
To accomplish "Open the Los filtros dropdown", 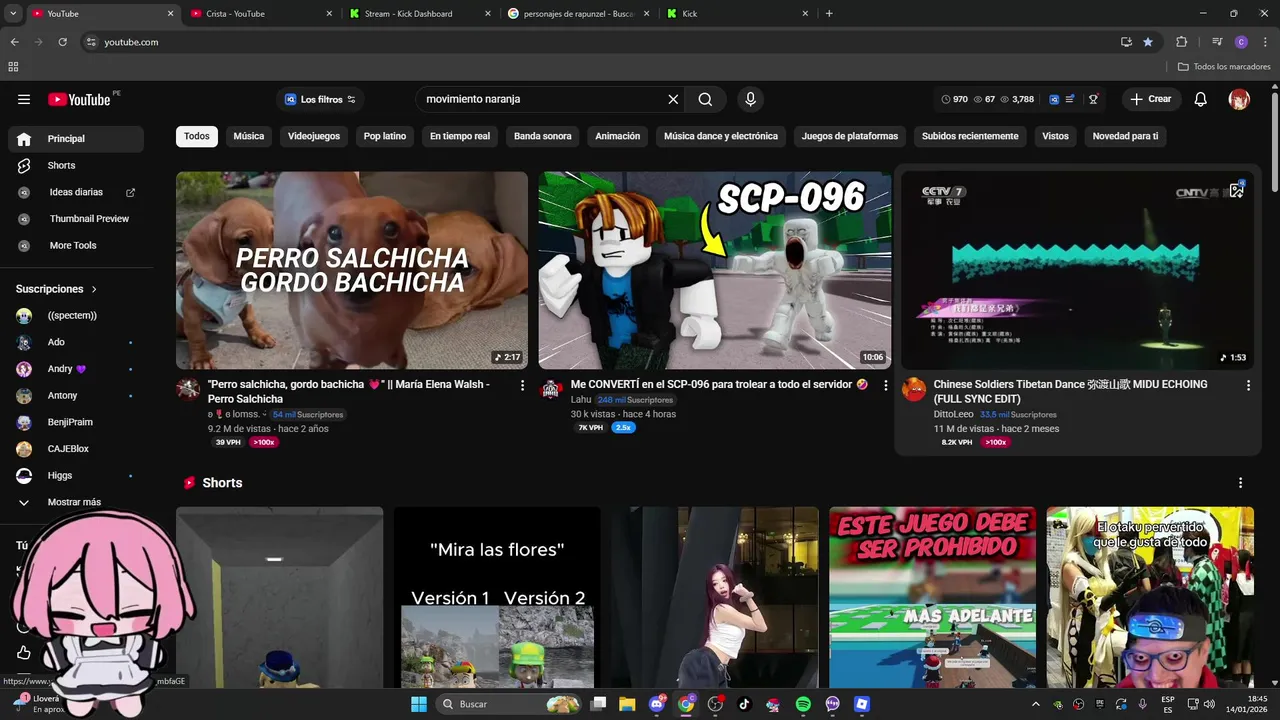I will pos(320,99).
